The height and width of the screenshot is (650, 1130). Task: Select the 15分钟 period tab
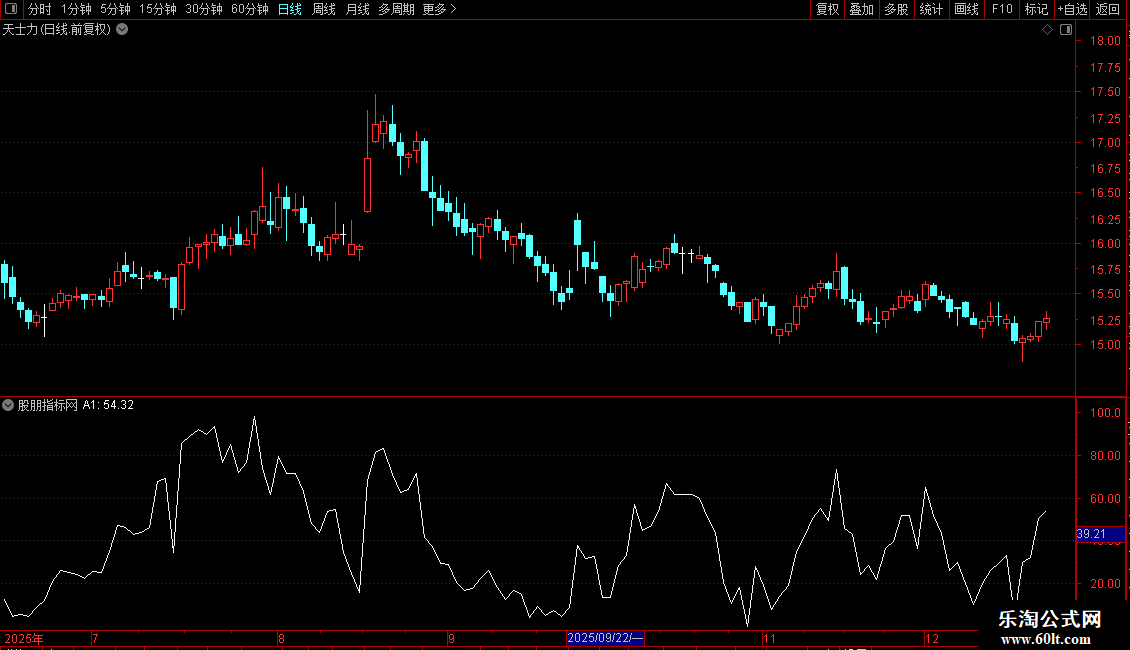[158, 9]
